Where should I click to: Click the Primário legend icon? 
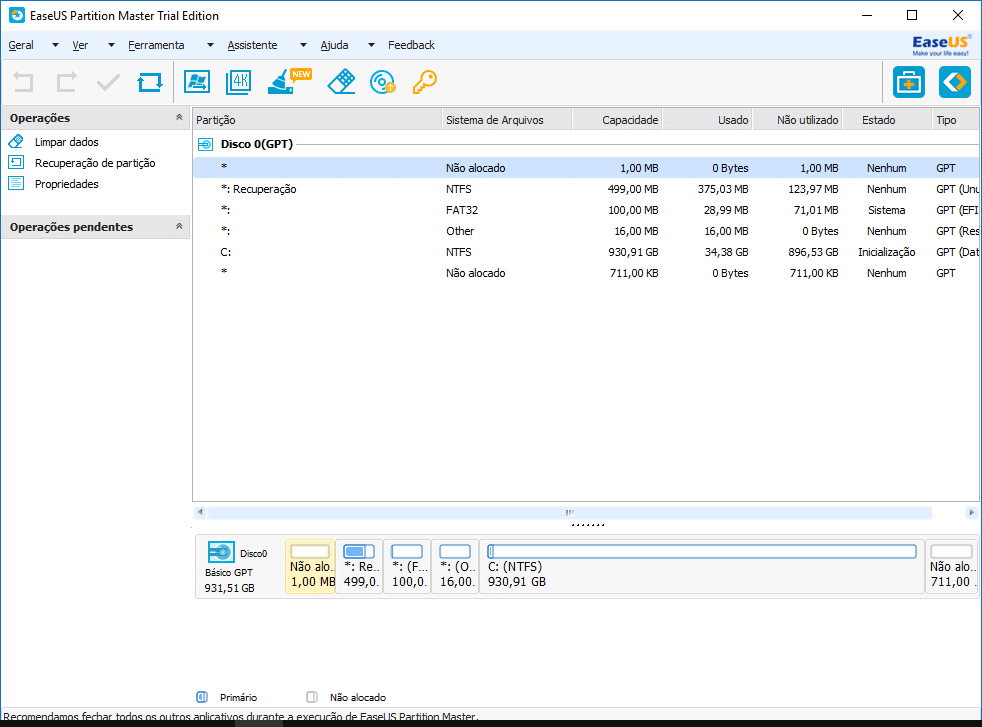[x=202, y=697]
